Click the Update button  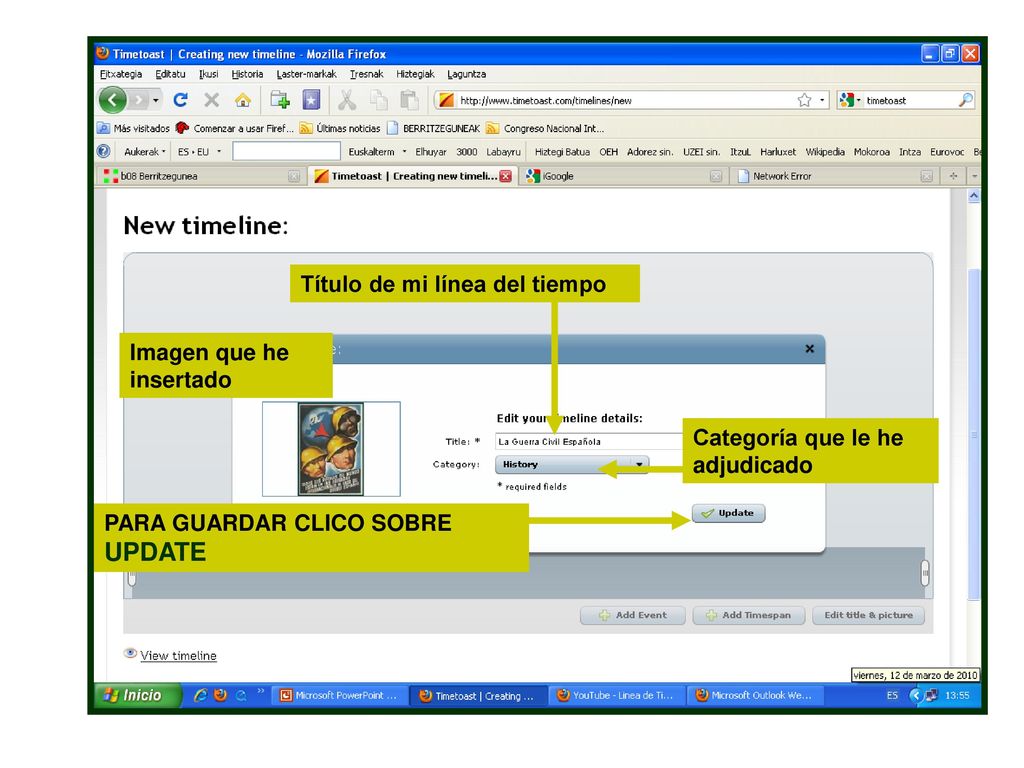pyautogui.click(x=728, y=513)
